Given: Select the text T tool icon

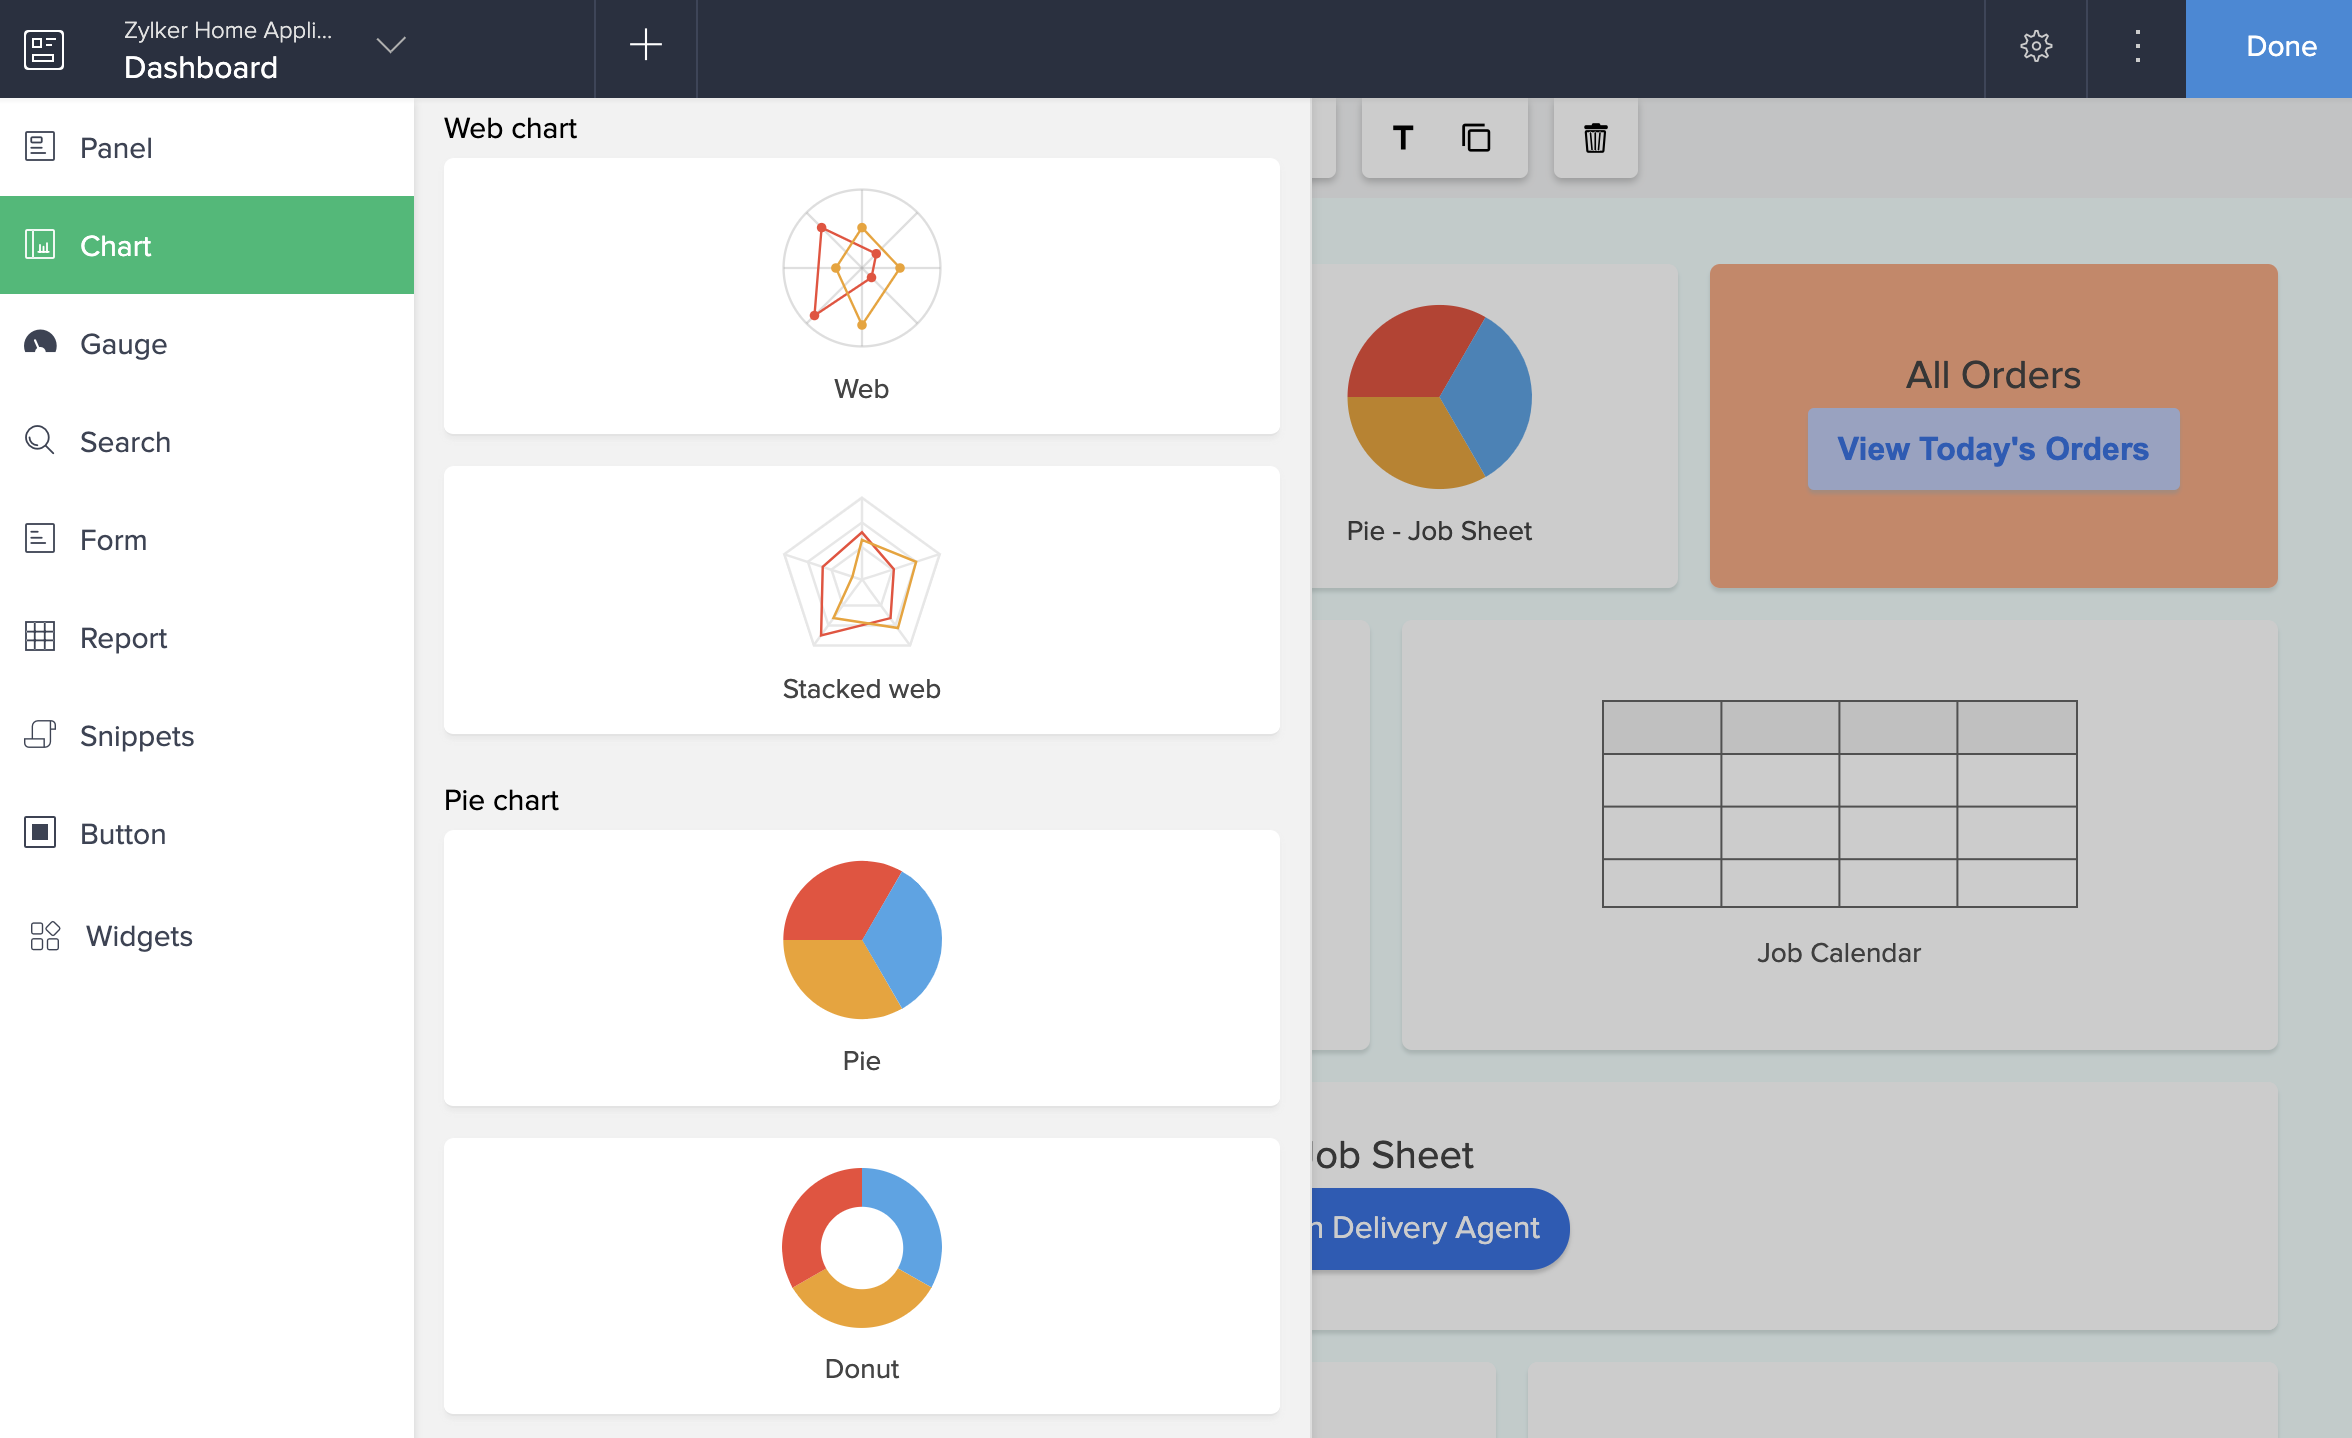Looking at the screenshot, I should pos(1403,138).
